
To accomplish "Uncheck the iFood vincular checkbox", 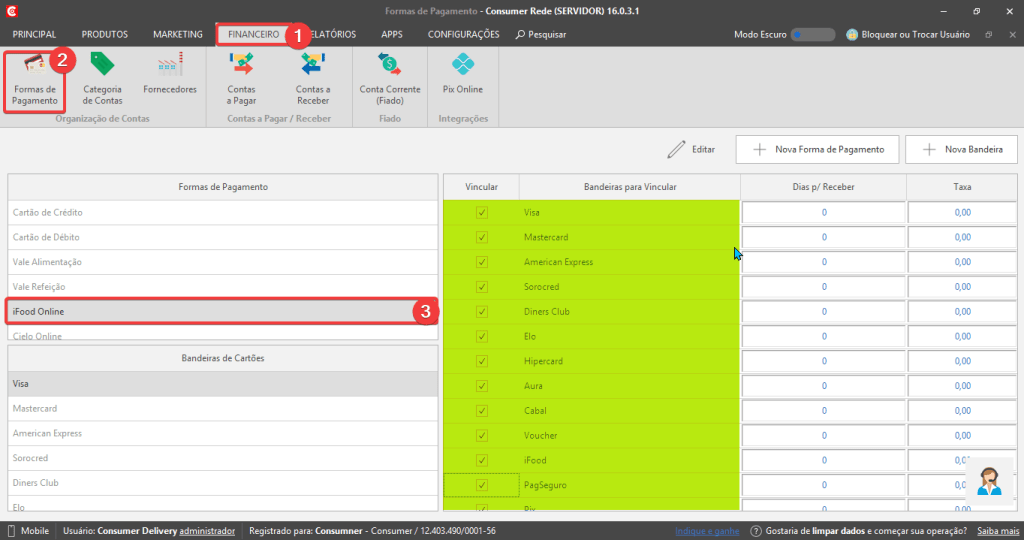I will (x=482, y=460).
